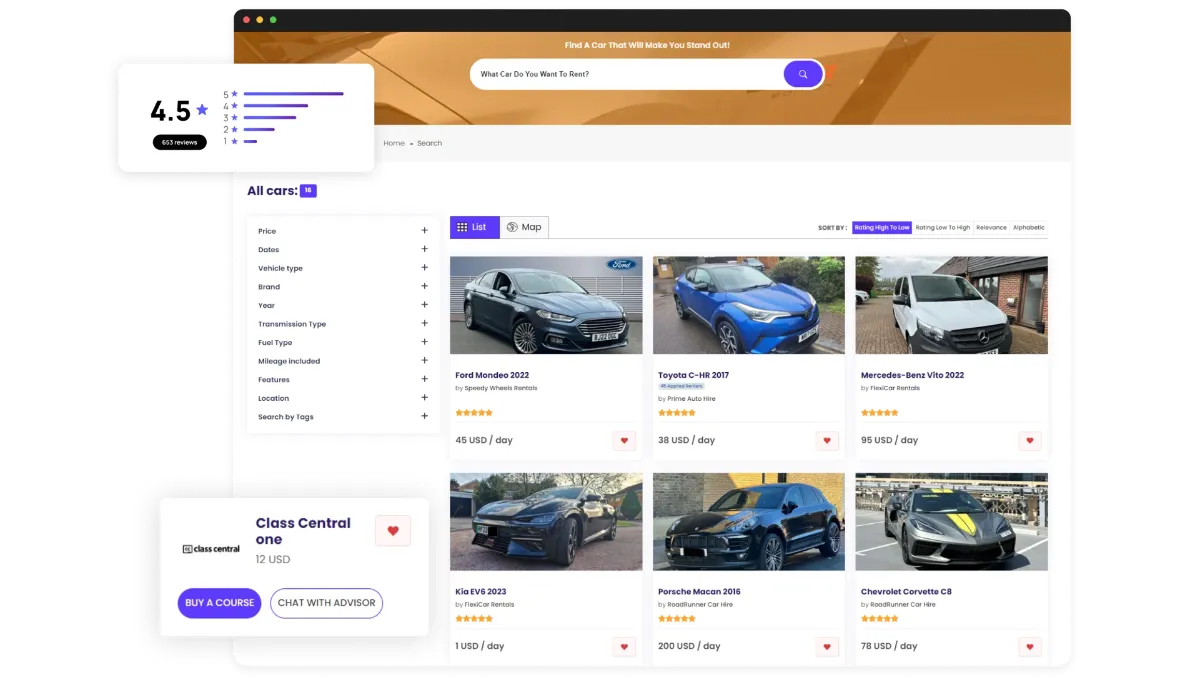Open the Kia EV6 car photo
The width and height of the screenshot is (1200, 695).
pos(546,522)
